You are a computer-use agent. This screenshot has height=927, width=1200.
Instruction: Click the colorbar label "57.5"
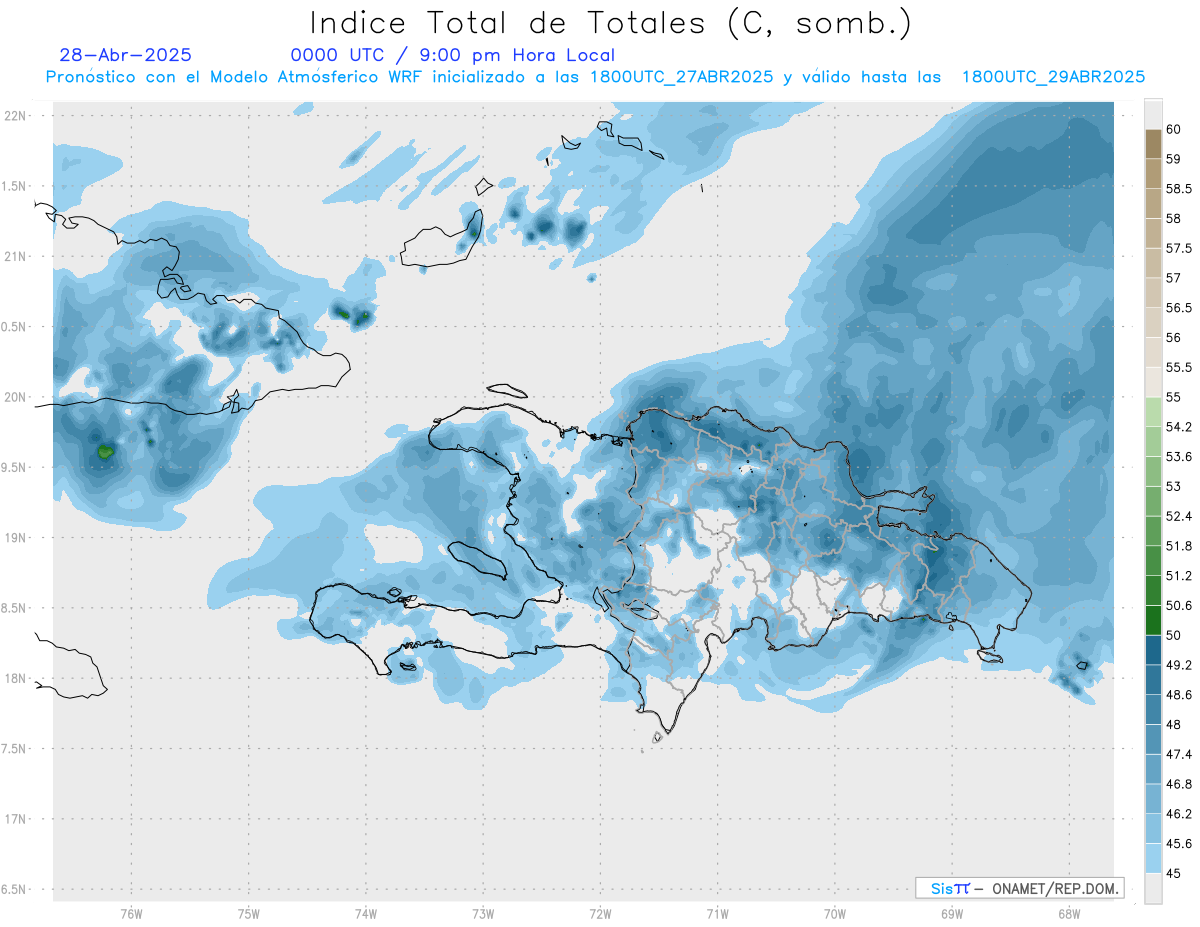coord(1179,249)
